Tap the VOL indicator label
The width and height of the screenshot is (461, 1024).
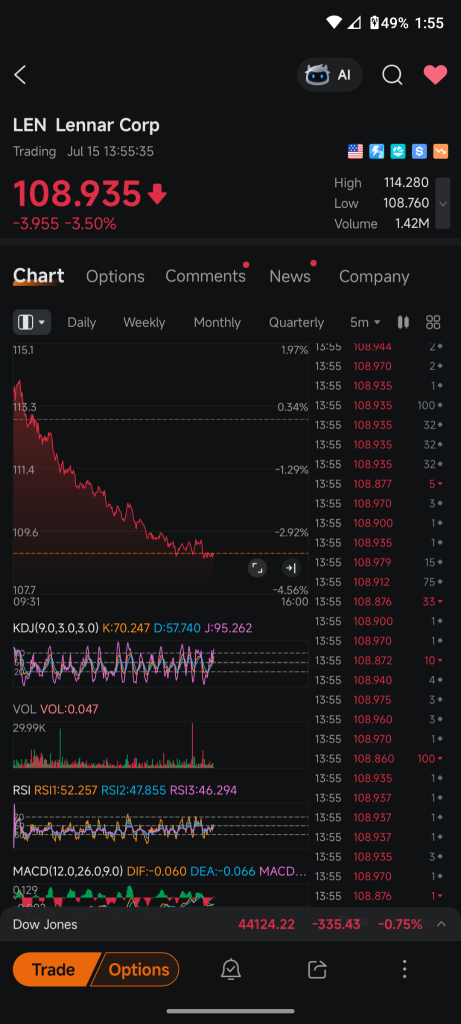point(25,709)
